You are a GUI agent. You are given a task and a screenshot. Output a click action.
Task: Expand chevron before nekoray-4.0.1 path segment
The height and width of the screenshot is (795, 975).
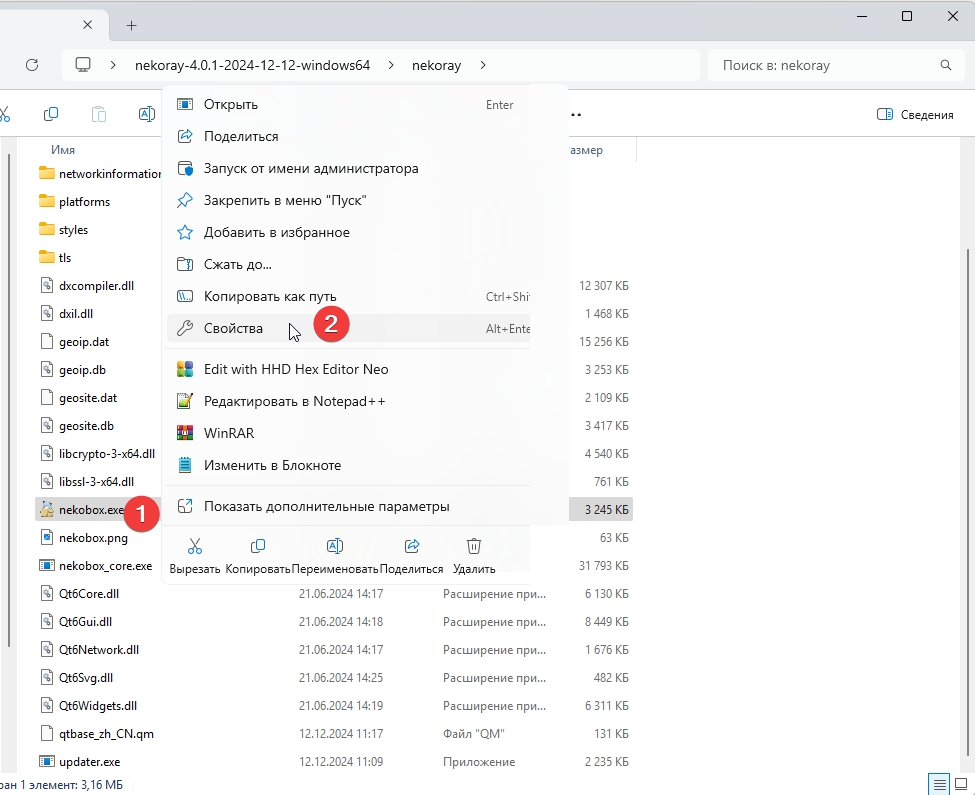114,65
